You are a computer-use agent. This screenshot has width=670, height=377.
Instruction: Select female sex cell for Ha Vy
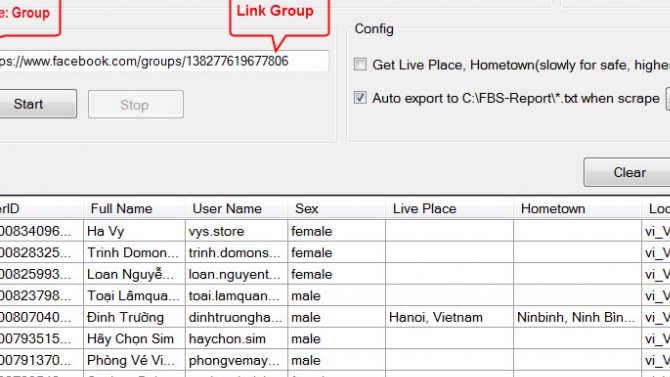[337, 231]
